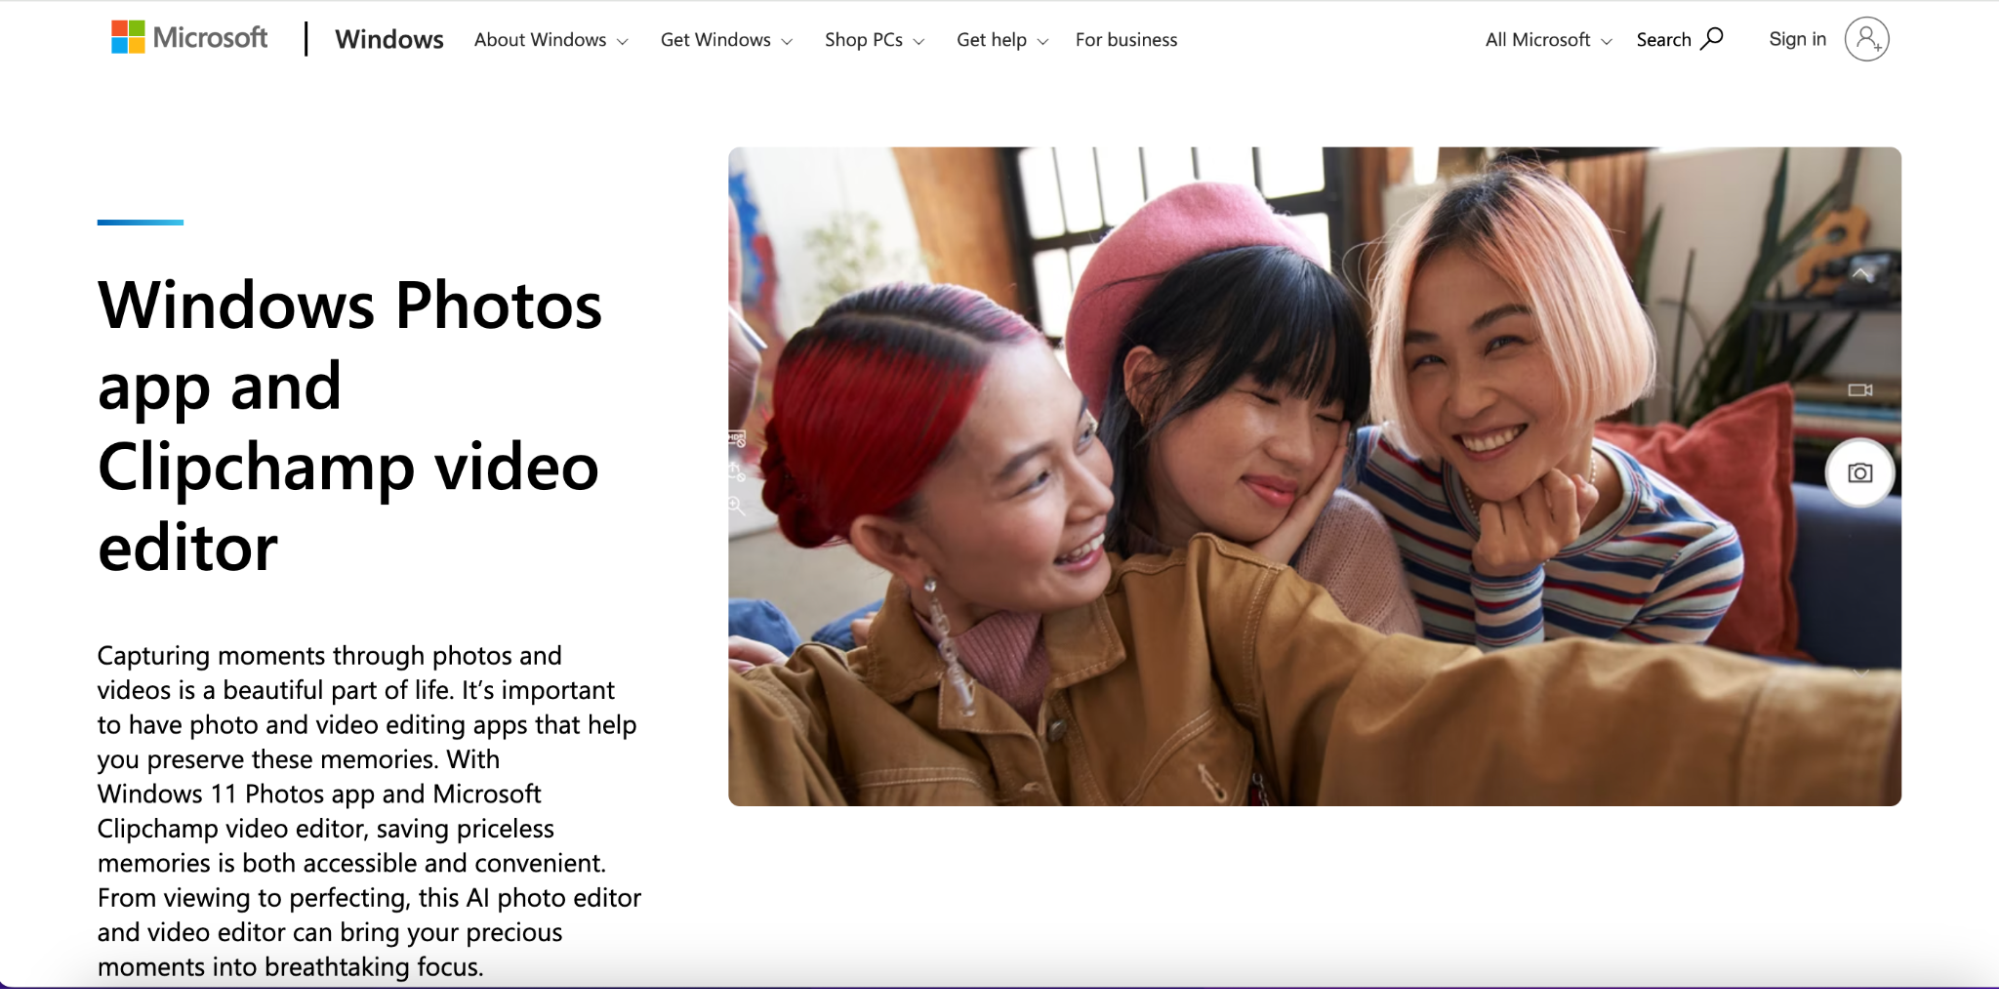1999x989 pixels.
Task: Click the Microsoft logo in the header
Action: [189, 38]
